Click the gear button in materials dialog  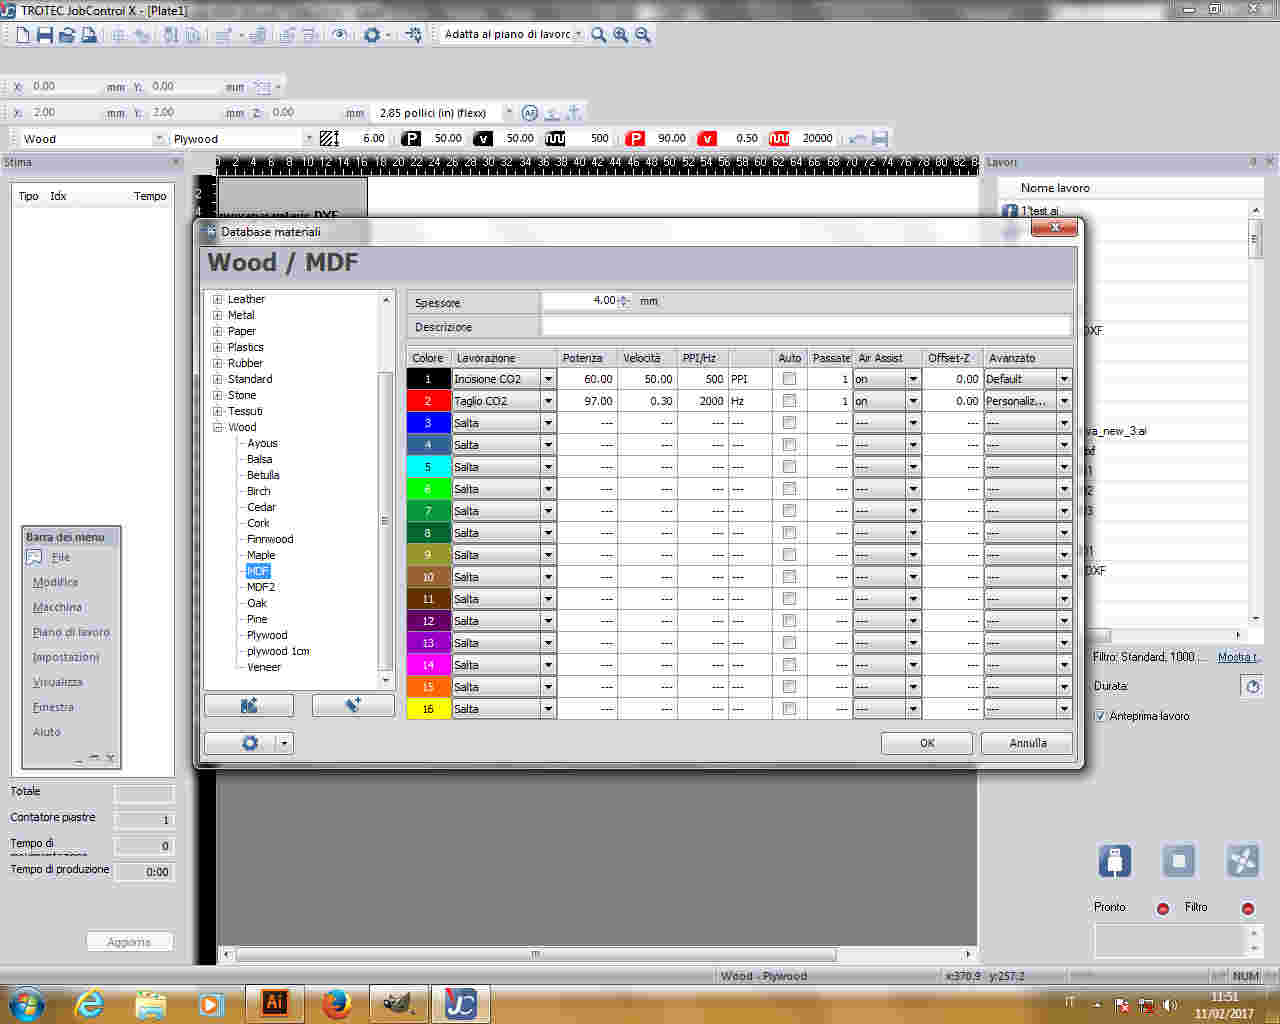[x=250, y=743]
